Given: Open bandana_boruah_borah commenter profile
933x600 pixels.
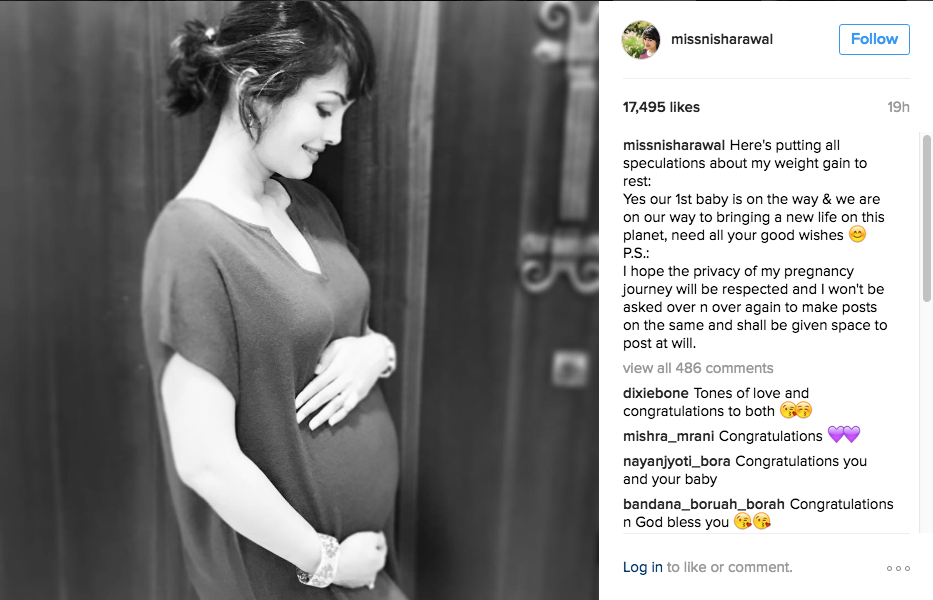Looking at the screenshot, I should tap(704, 504).
